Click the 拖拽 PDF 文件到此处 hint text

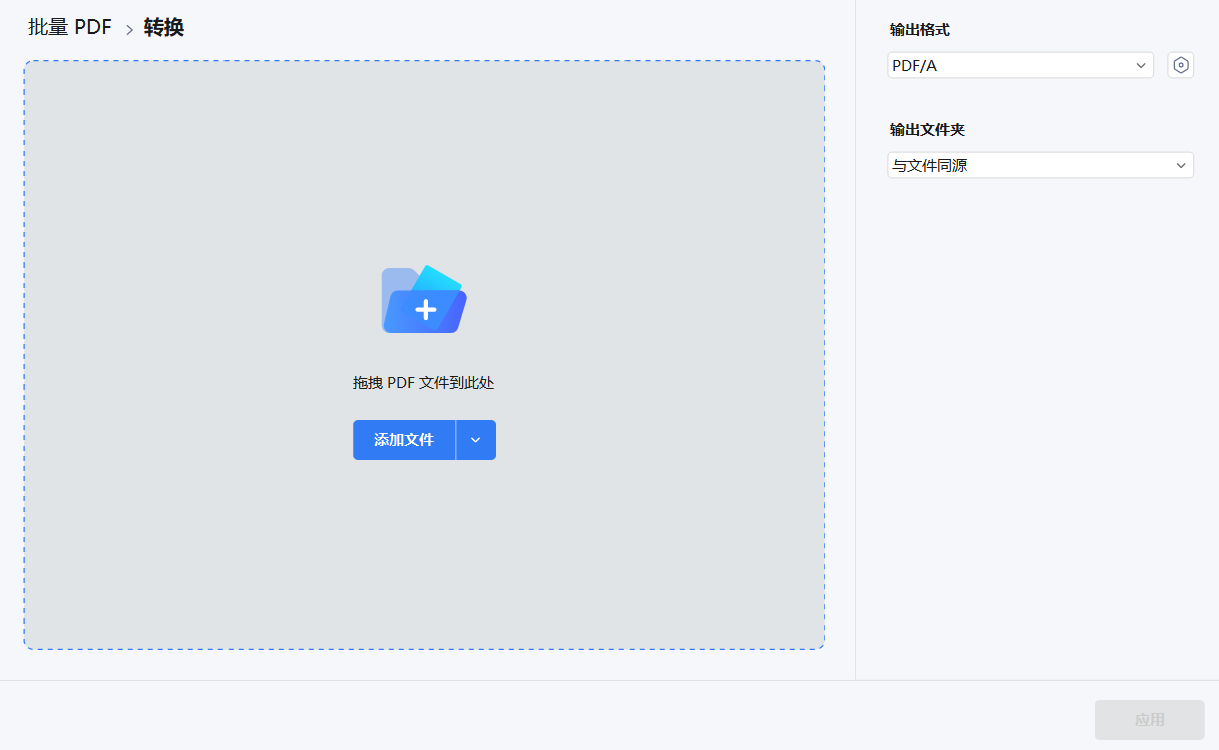click(423, 382)
